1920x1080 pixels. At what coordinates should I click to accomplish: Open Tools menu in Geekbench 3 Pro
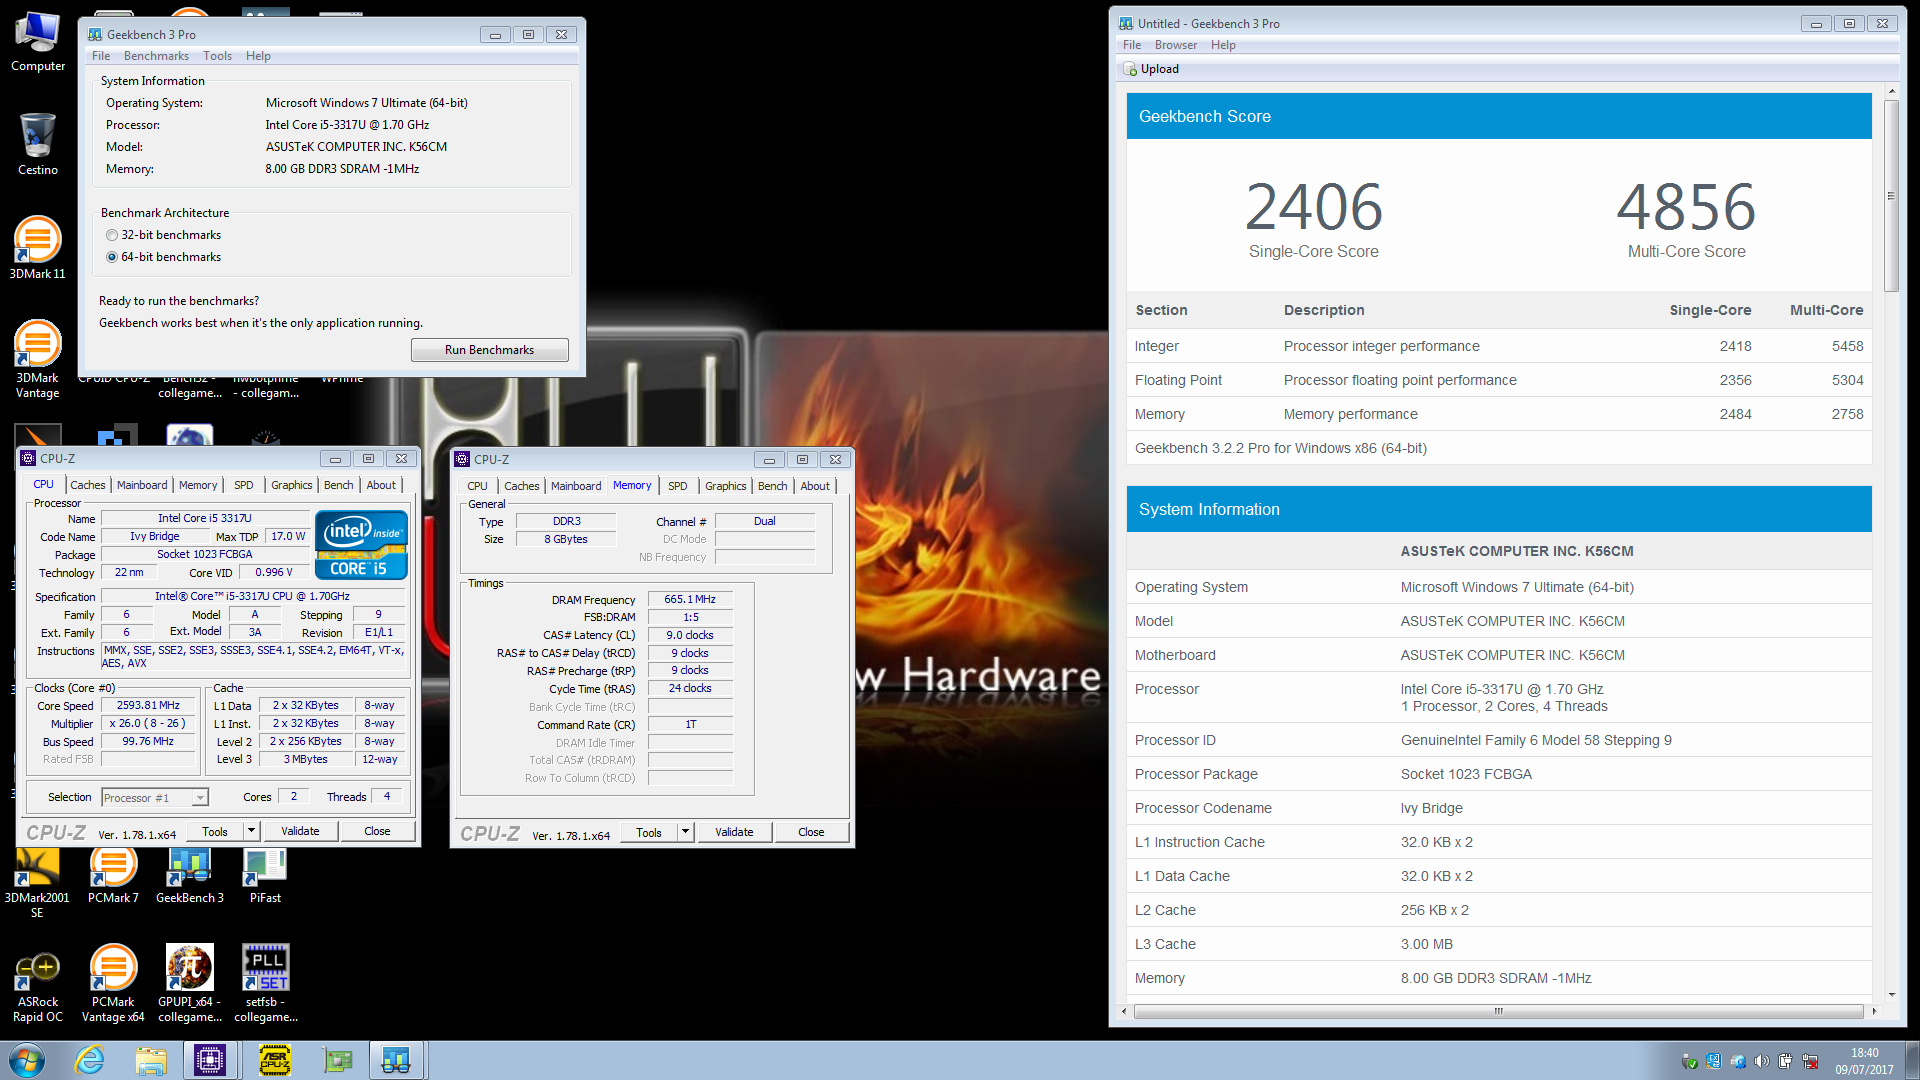[217, 56]
